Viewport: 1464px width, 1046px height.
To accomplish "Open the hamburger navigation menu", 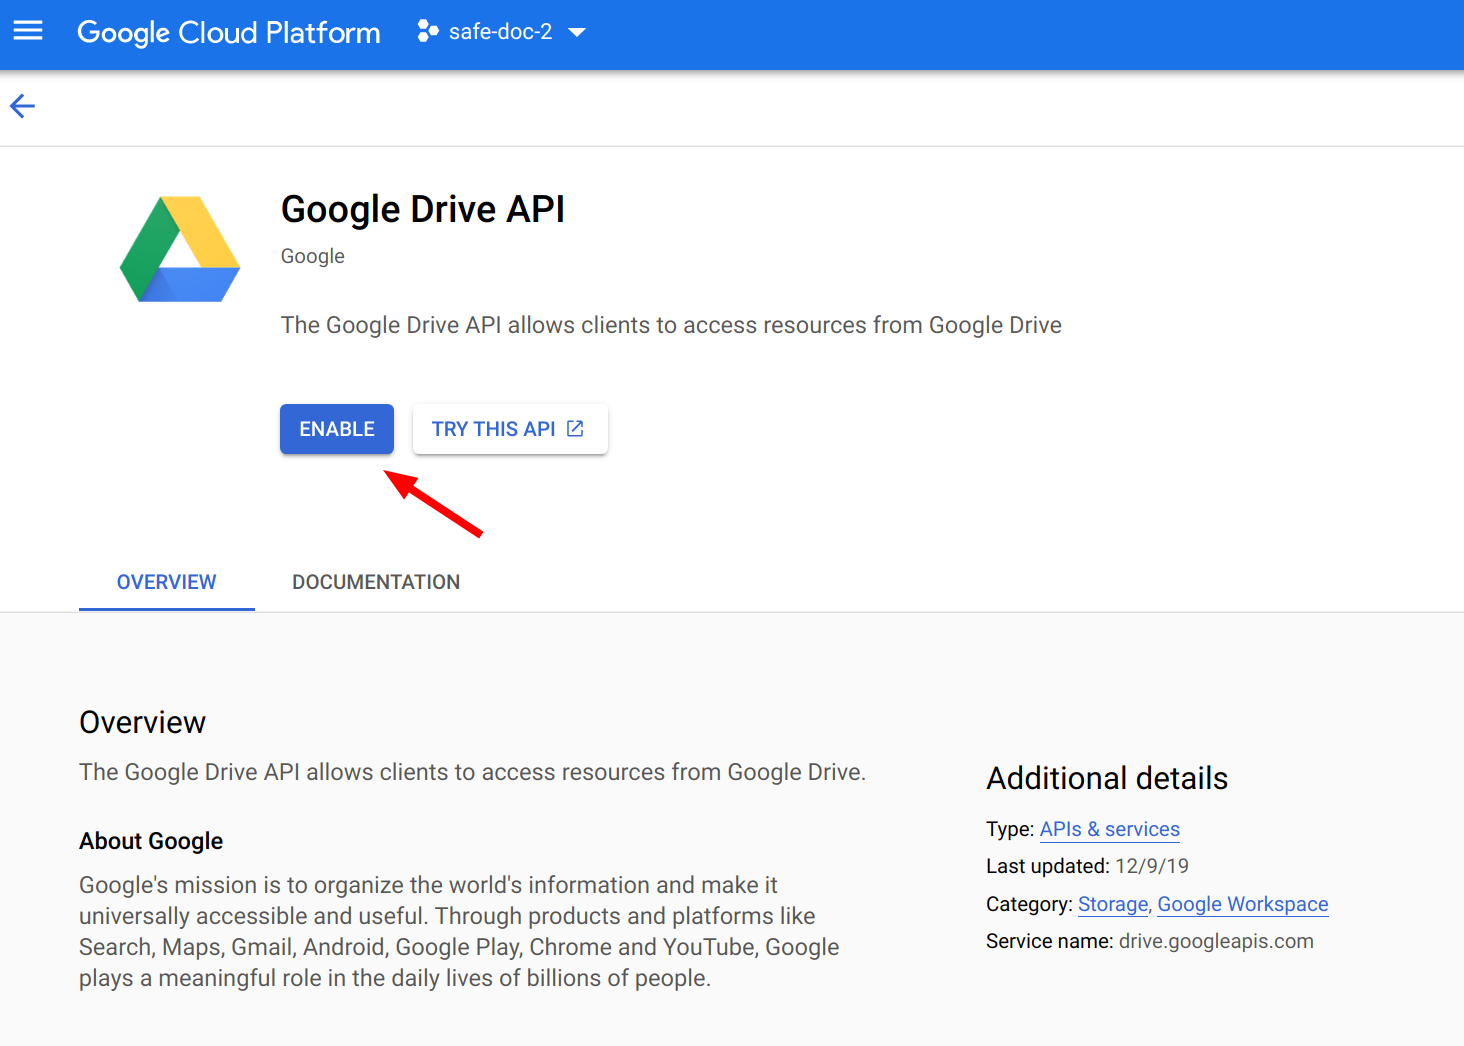I will coord(28,31).
